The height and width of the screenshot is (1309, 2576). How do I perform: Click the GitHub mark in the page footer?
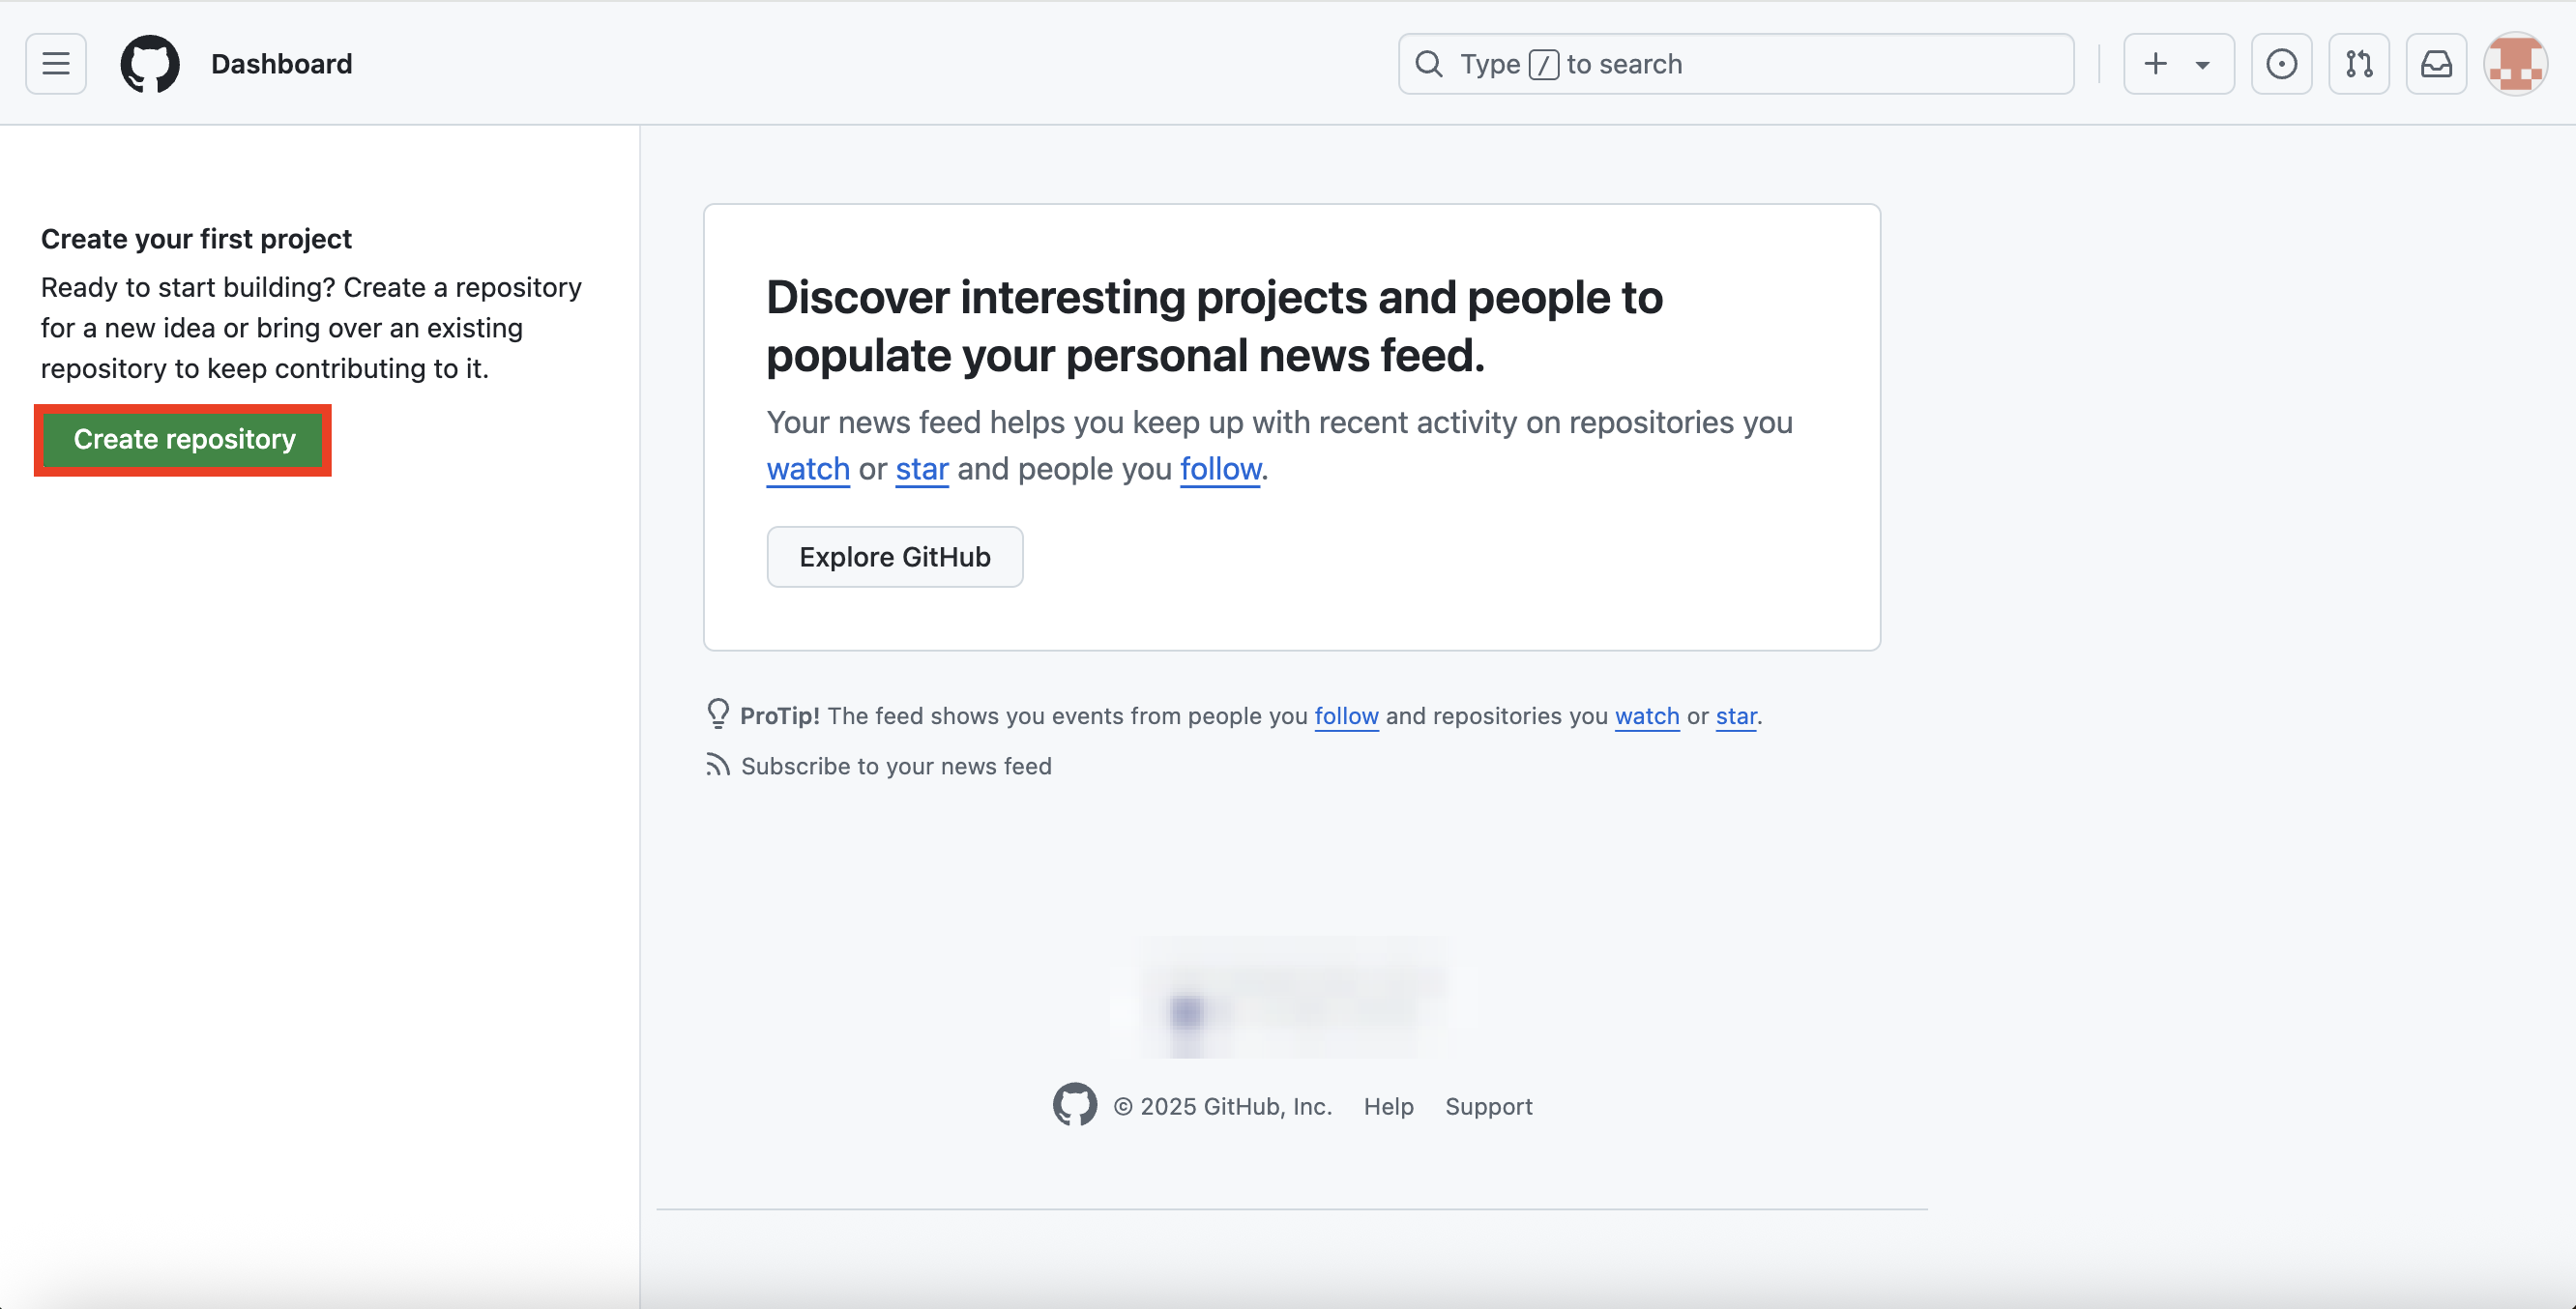[1075, 1105]
